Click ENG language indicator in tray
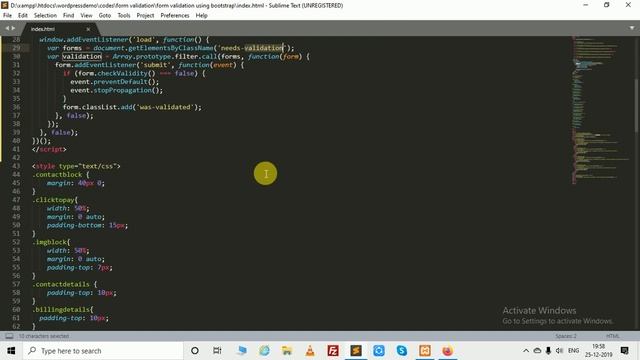The image size is (640, 360). click(573, 351)
